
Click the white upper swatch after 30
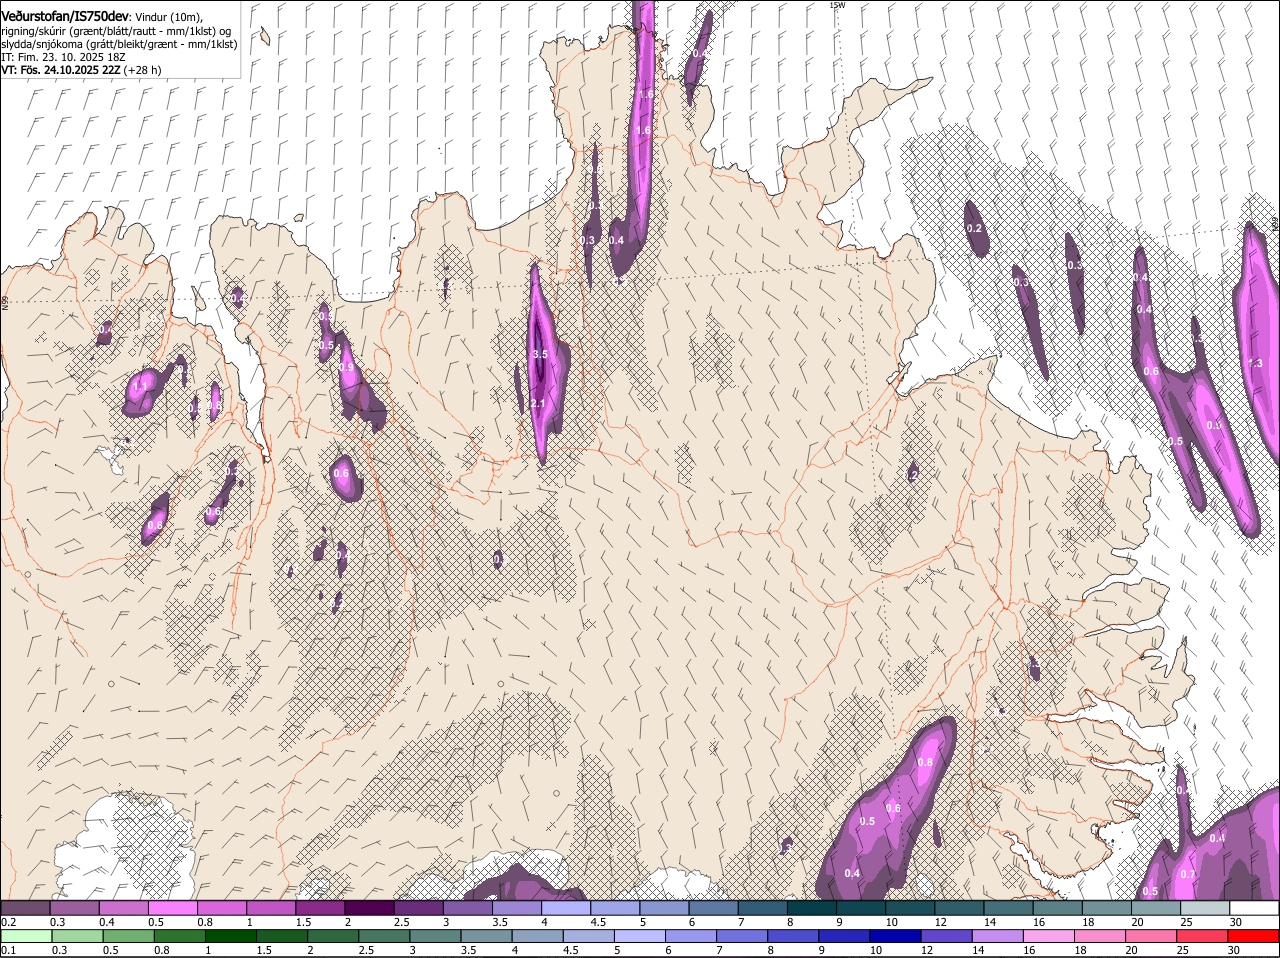point(1253,908)
